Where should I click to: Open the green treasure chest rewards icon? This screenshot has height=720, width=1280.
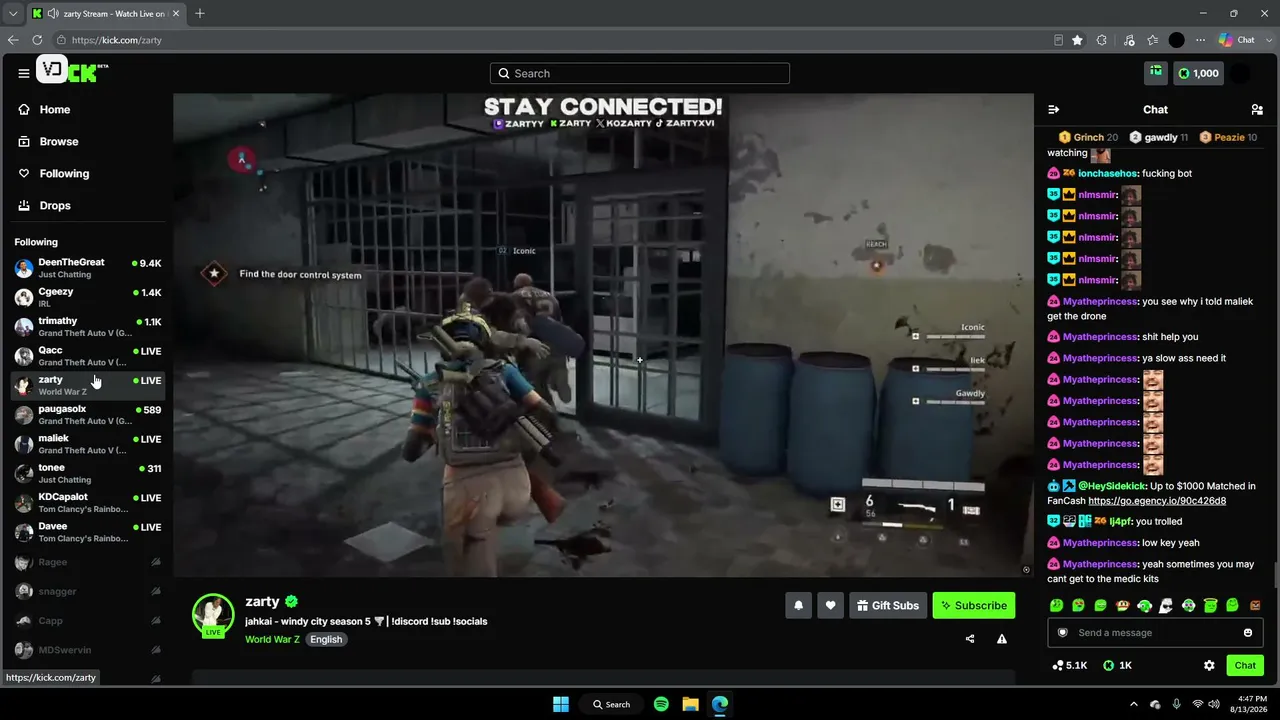[x=1155, y=73]
